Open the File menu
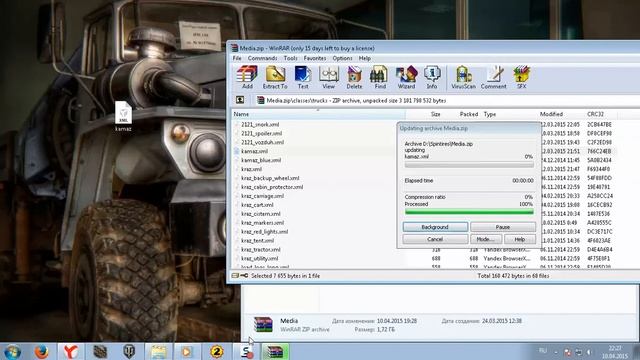 pos(237,58)
